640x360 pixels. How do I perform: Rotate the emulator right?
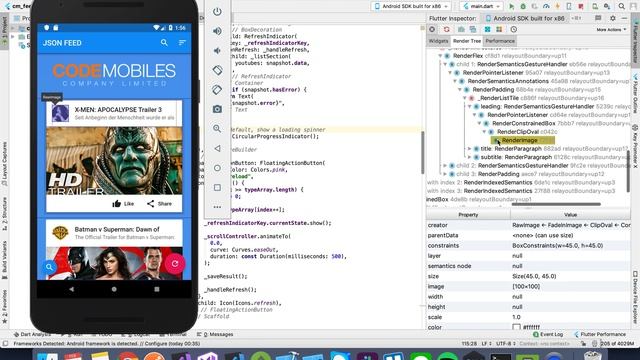coord(217,90)
